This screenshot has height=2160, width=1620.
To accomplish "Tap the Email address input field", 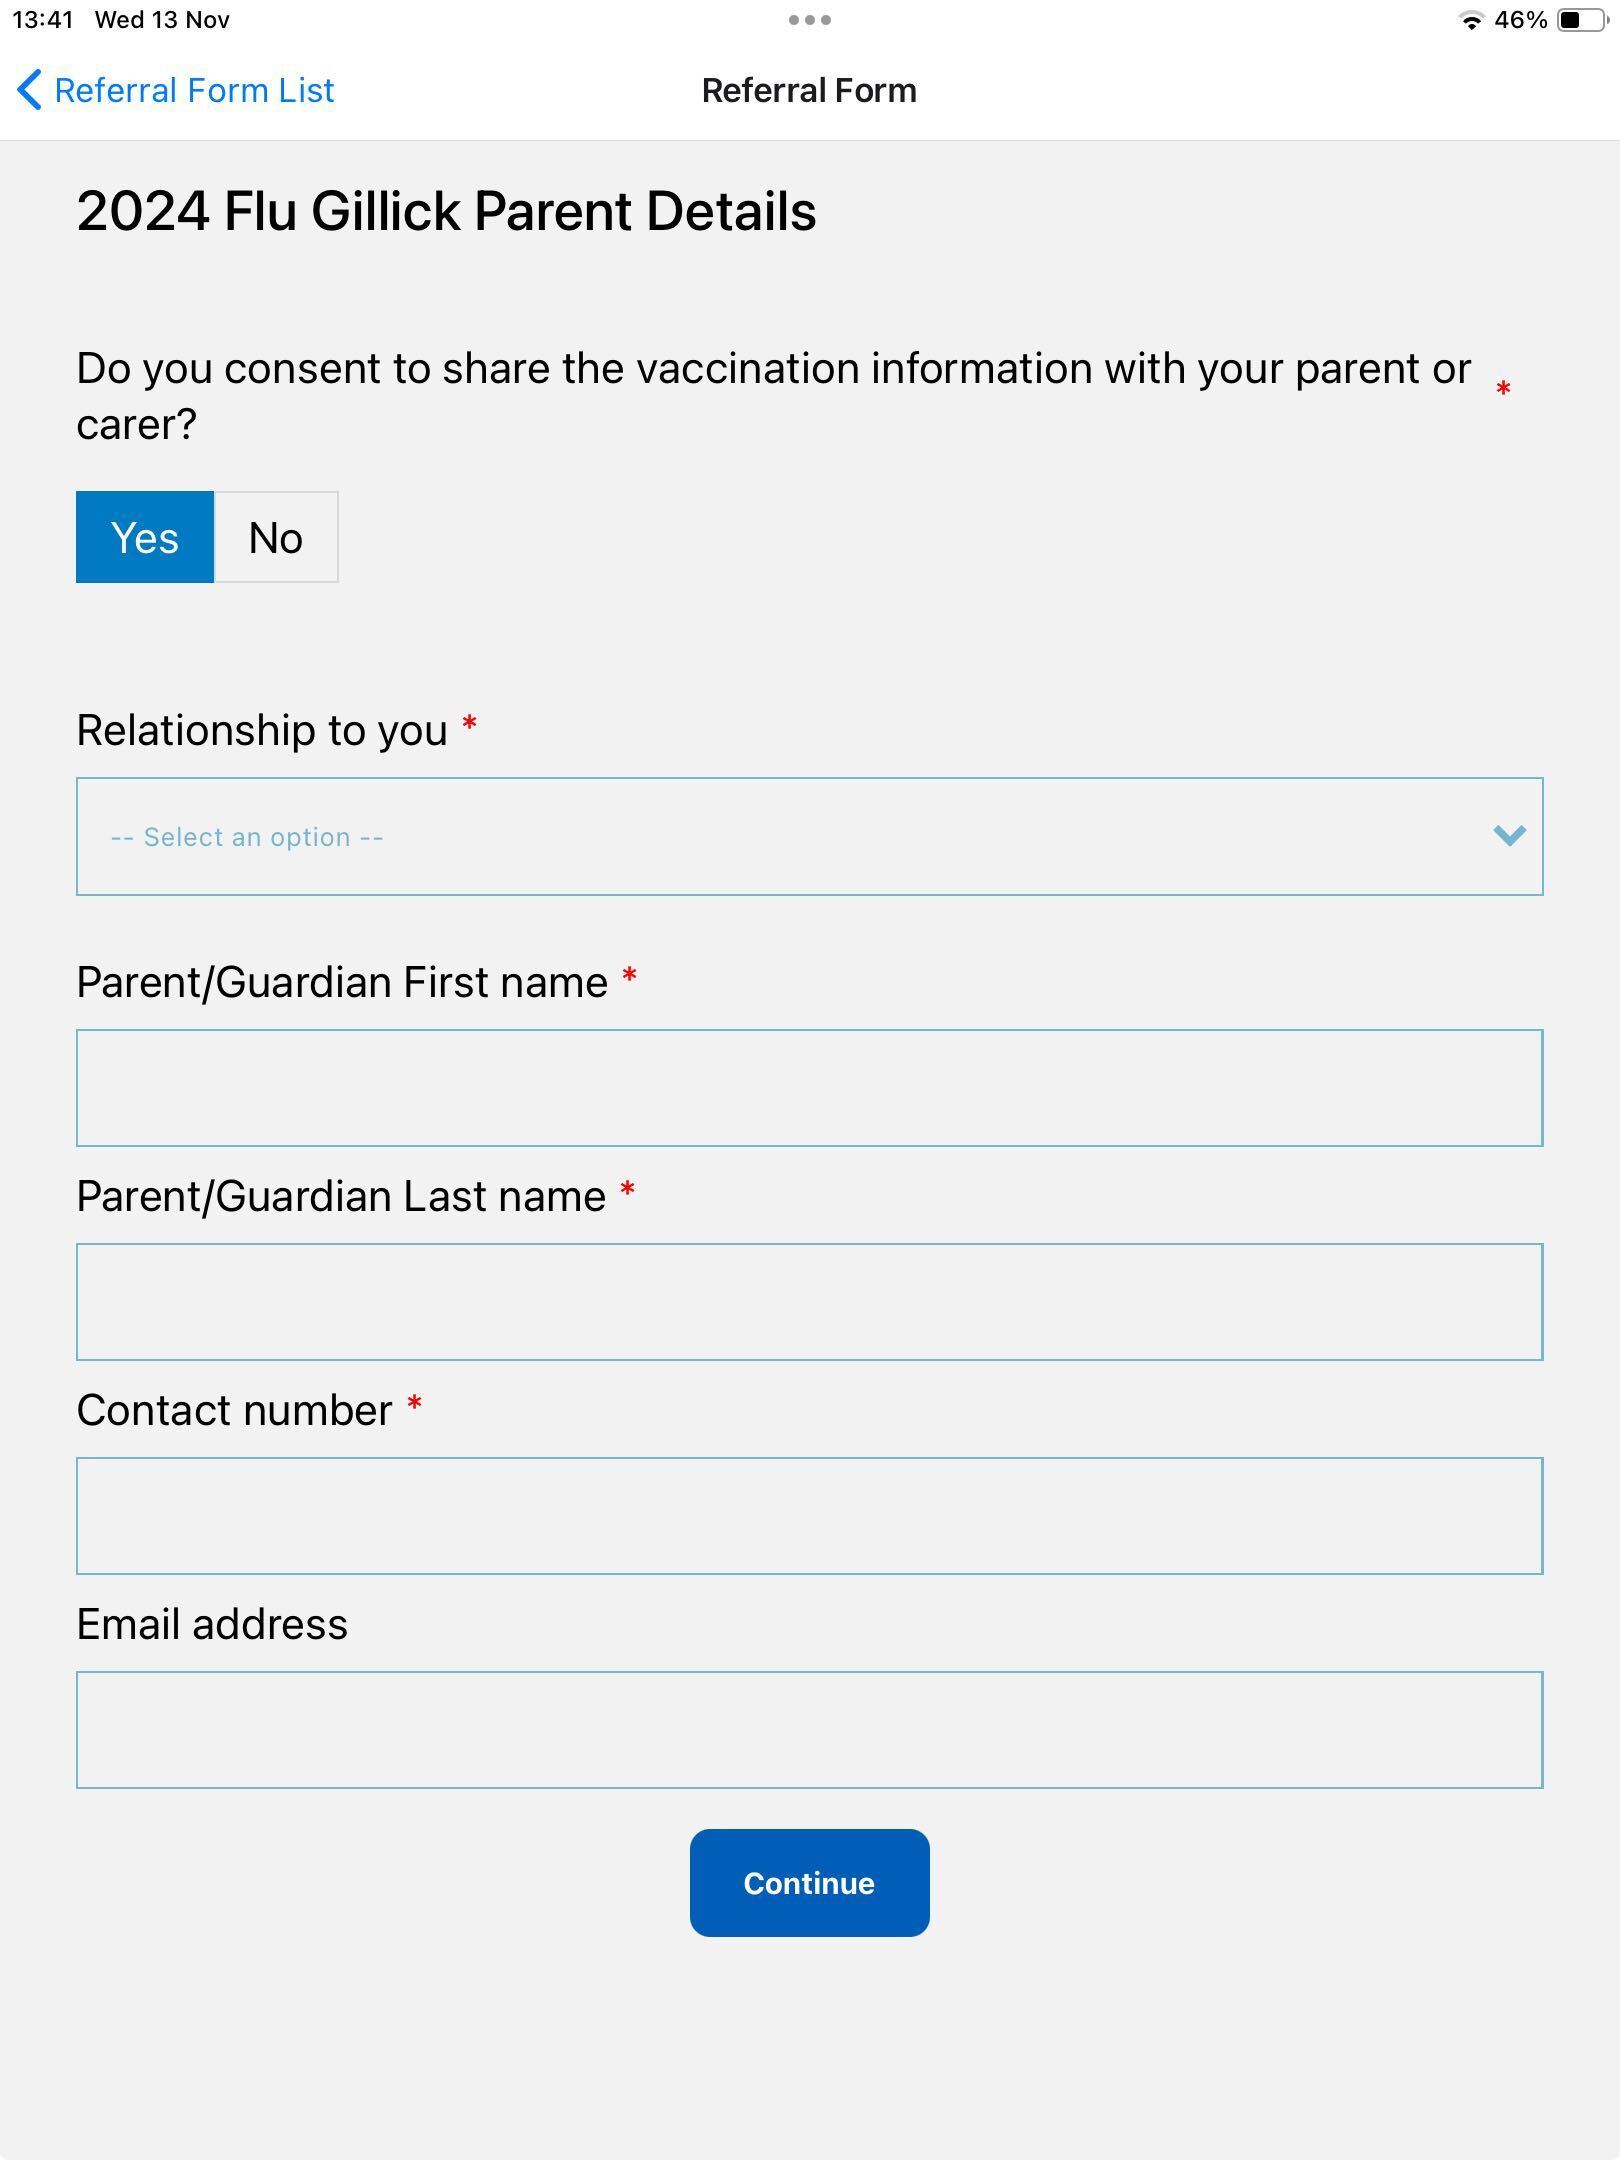I will click(x=809, y=1730).
